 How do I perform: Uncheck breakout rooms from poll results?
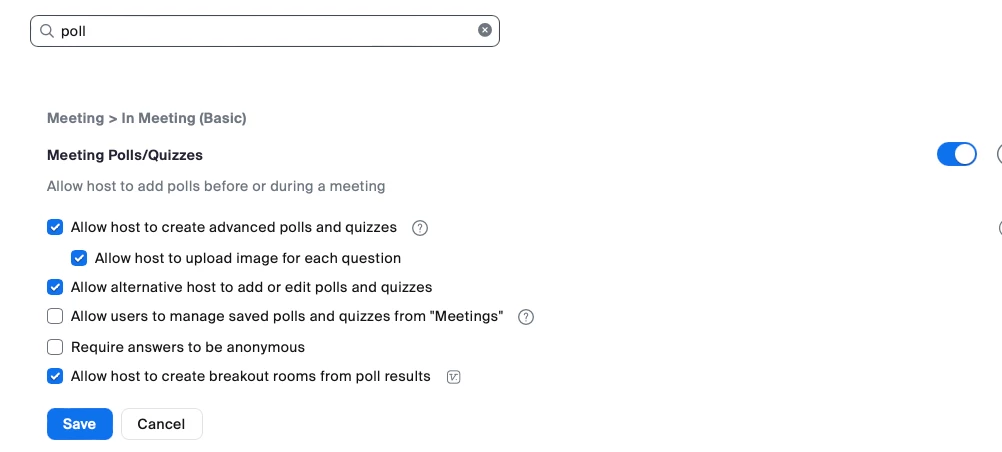55,377
